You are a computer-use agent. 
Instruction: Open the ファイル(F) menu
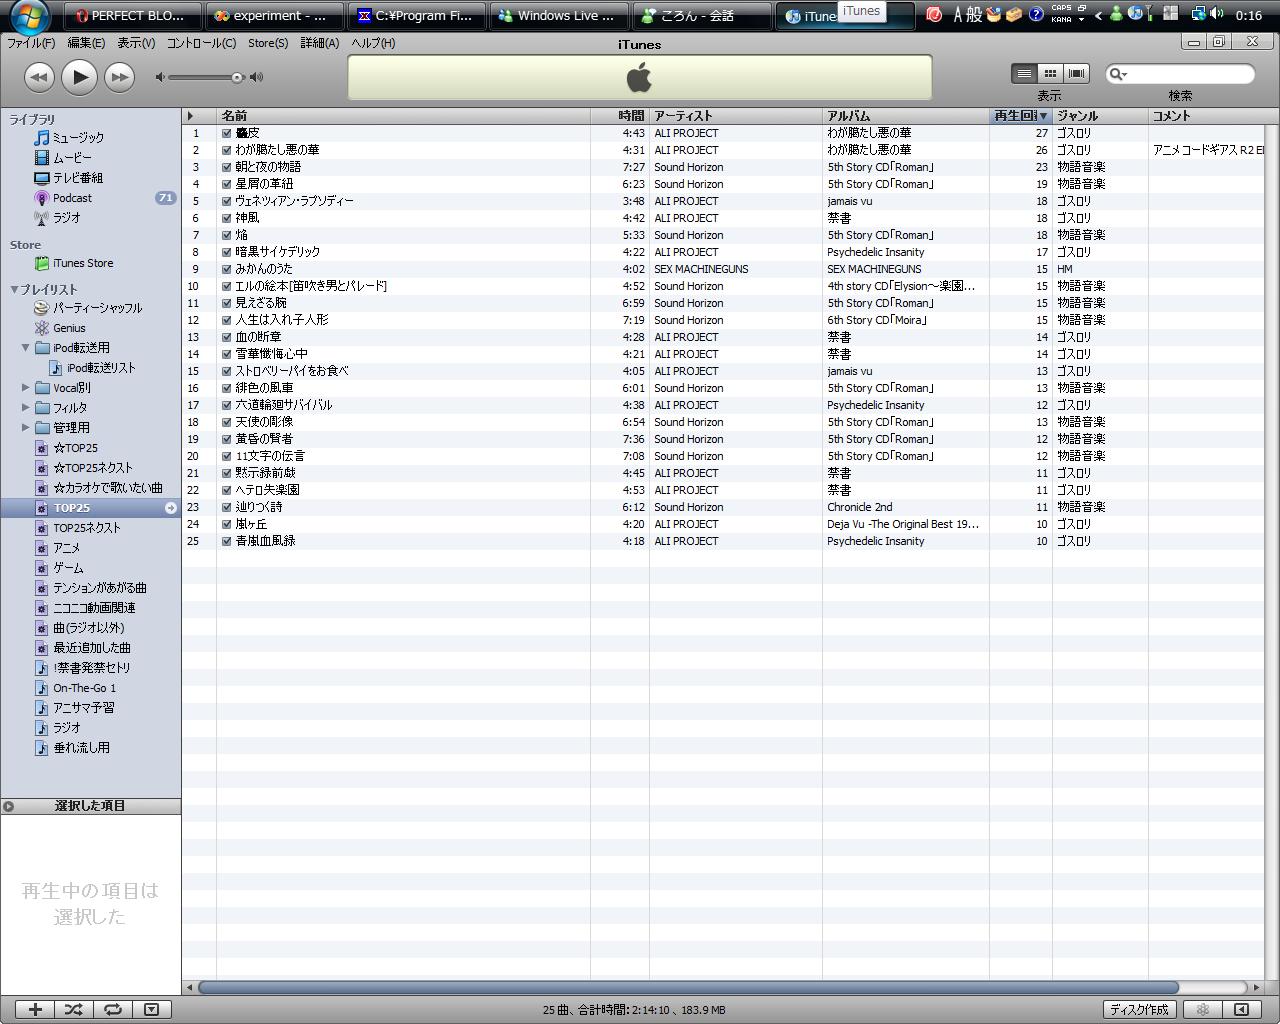(x=31, y=44)
